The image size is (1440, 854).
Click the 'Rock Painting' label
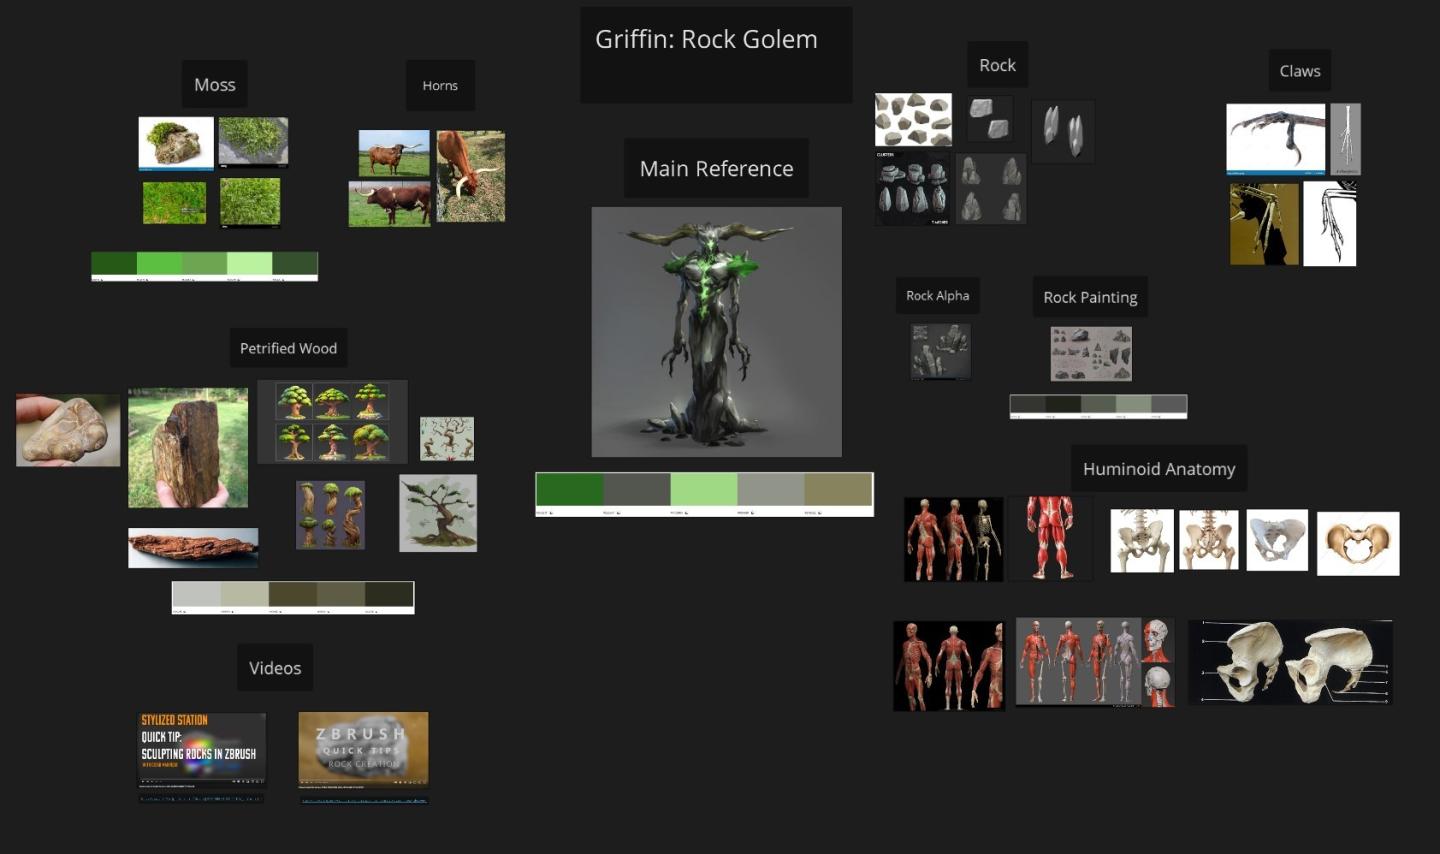1090,297
